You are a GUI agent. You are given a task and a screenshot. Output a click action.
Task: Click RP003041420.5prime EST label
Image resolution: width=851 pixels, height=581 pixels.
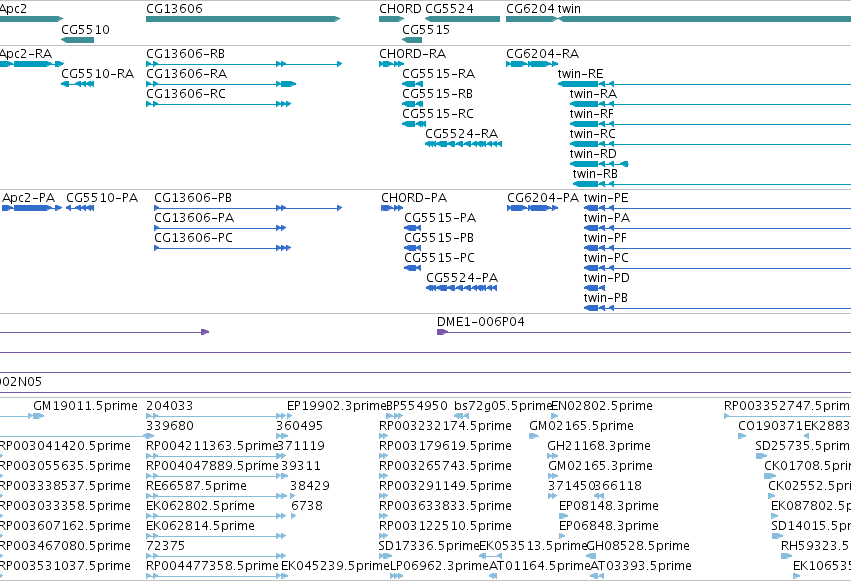tap(65, 446)
